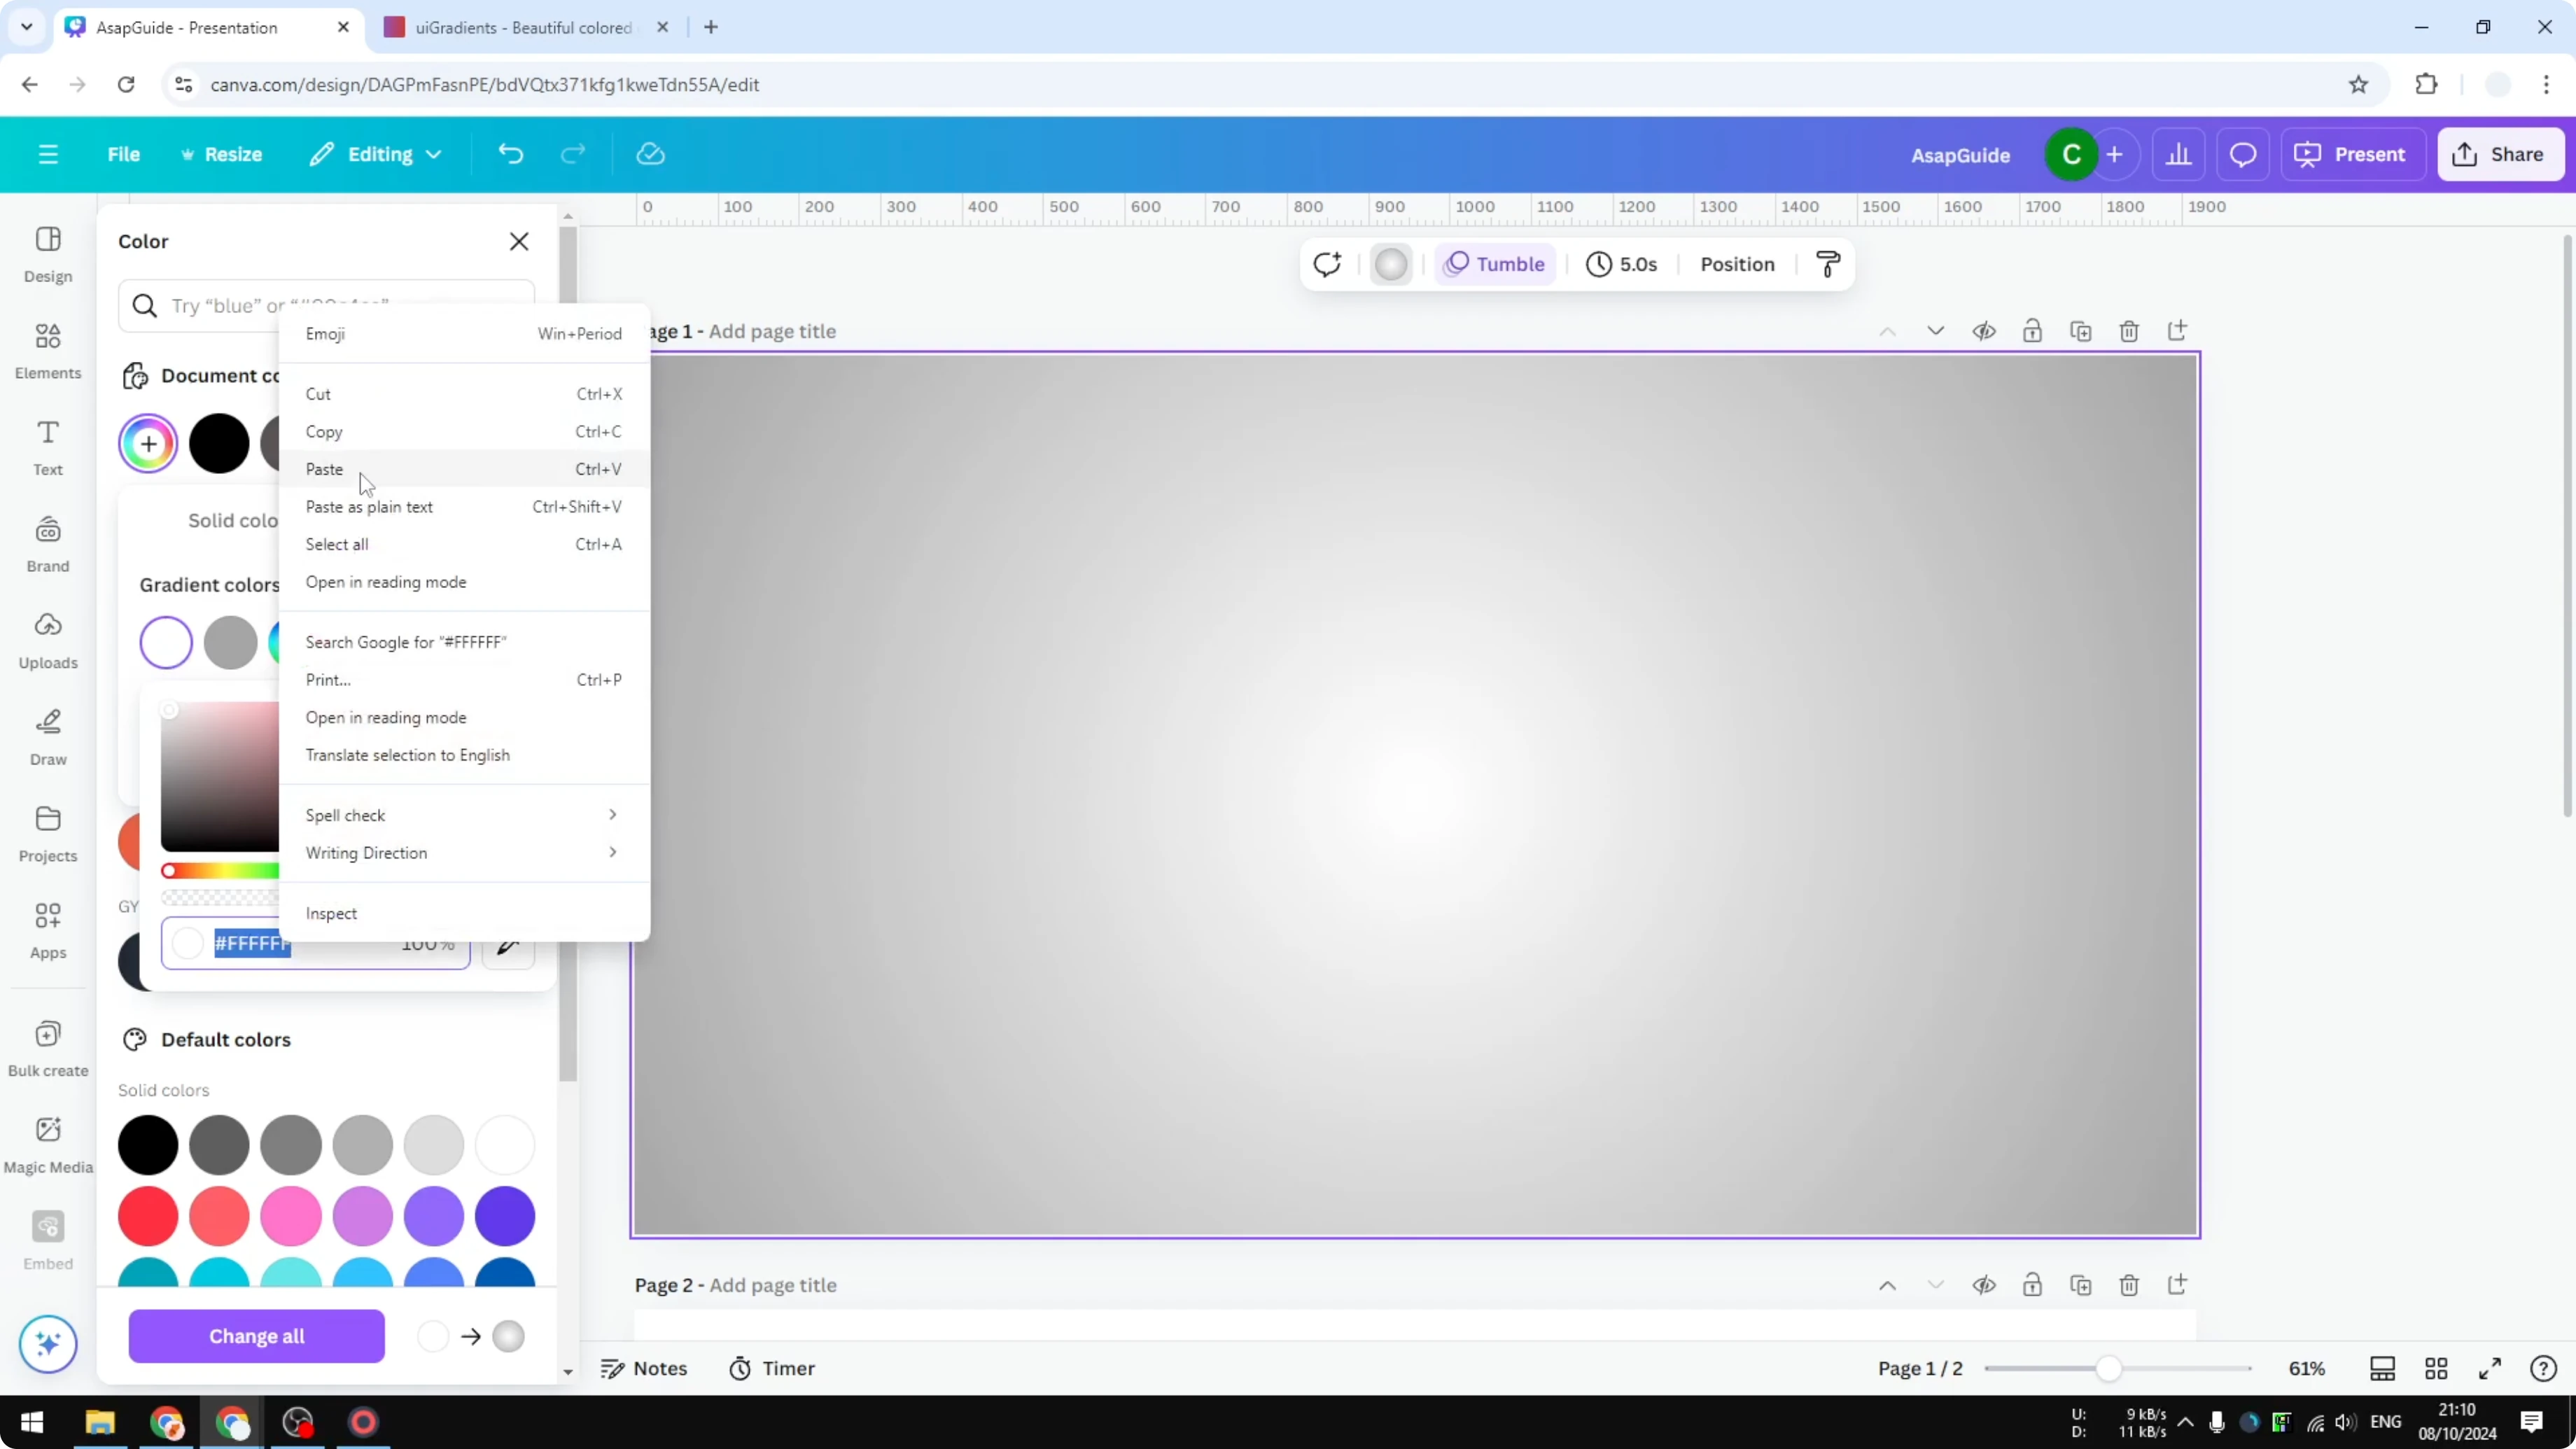
Task: Choose Paste as plain text from menu
Action: coord(369,506)
